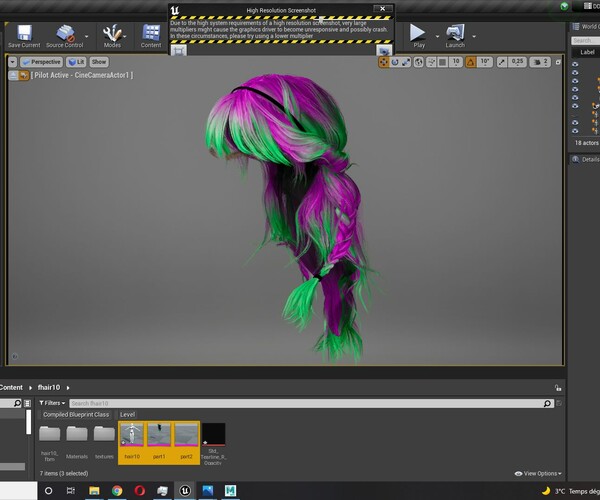Image resolution: width=600 pixels, height=500 pixels.
Task: Toggle visibility of the sixth actor in World Outliner
Action: pyautogui.click(x=575, y=106)
